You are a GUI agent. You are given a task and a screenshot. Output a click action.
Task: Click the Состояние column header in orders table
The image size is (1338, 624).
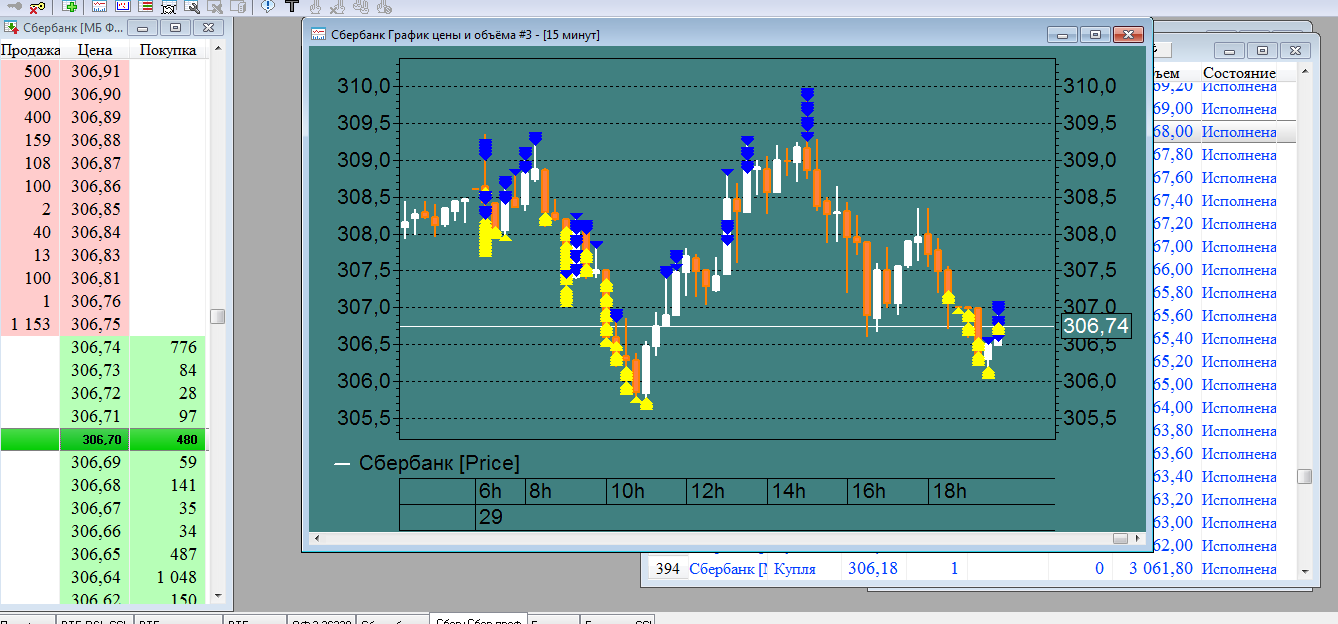[x=1239, y=73]
